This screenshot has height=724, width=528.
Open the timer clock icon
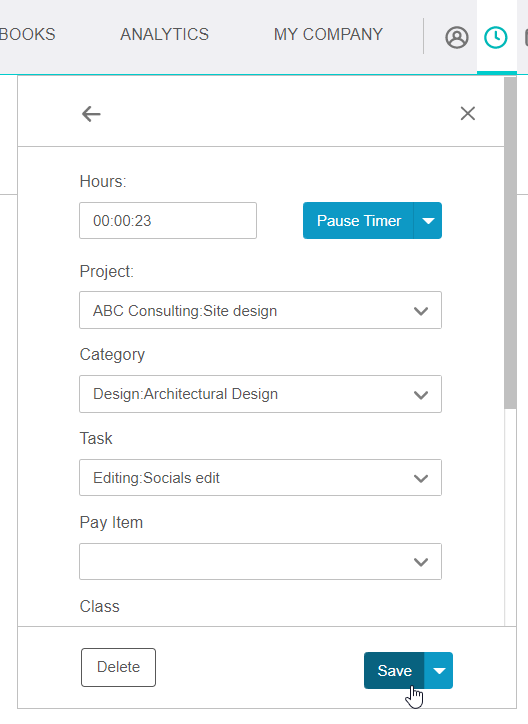pos(496,37)
